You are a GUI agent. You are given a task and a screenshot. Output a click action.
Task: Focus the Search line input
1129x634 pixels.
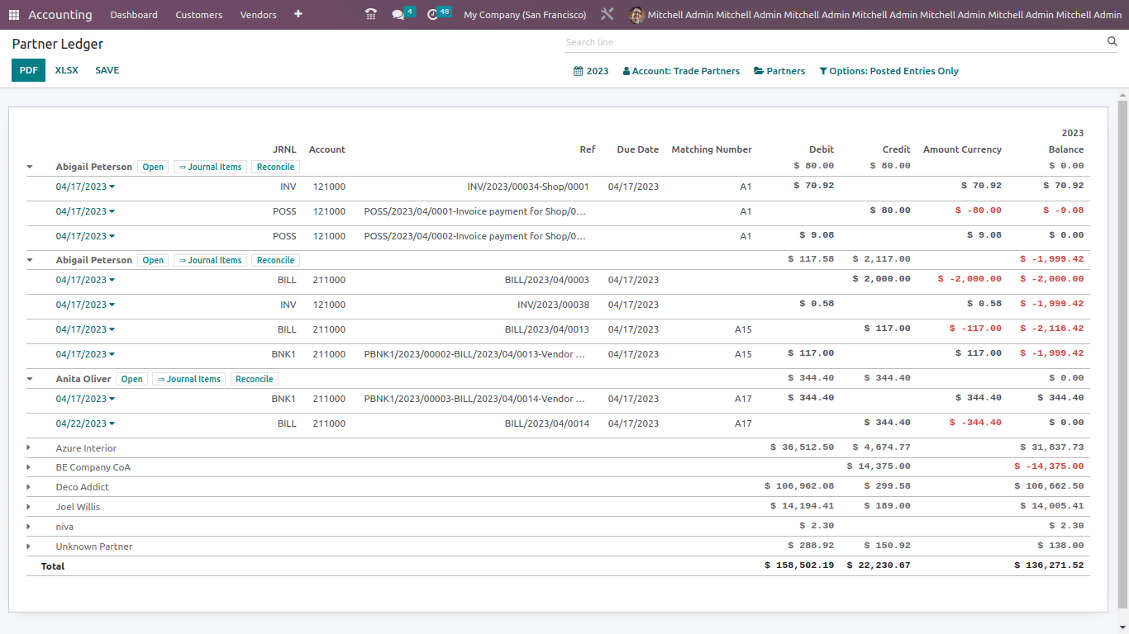tap(834, 42)
